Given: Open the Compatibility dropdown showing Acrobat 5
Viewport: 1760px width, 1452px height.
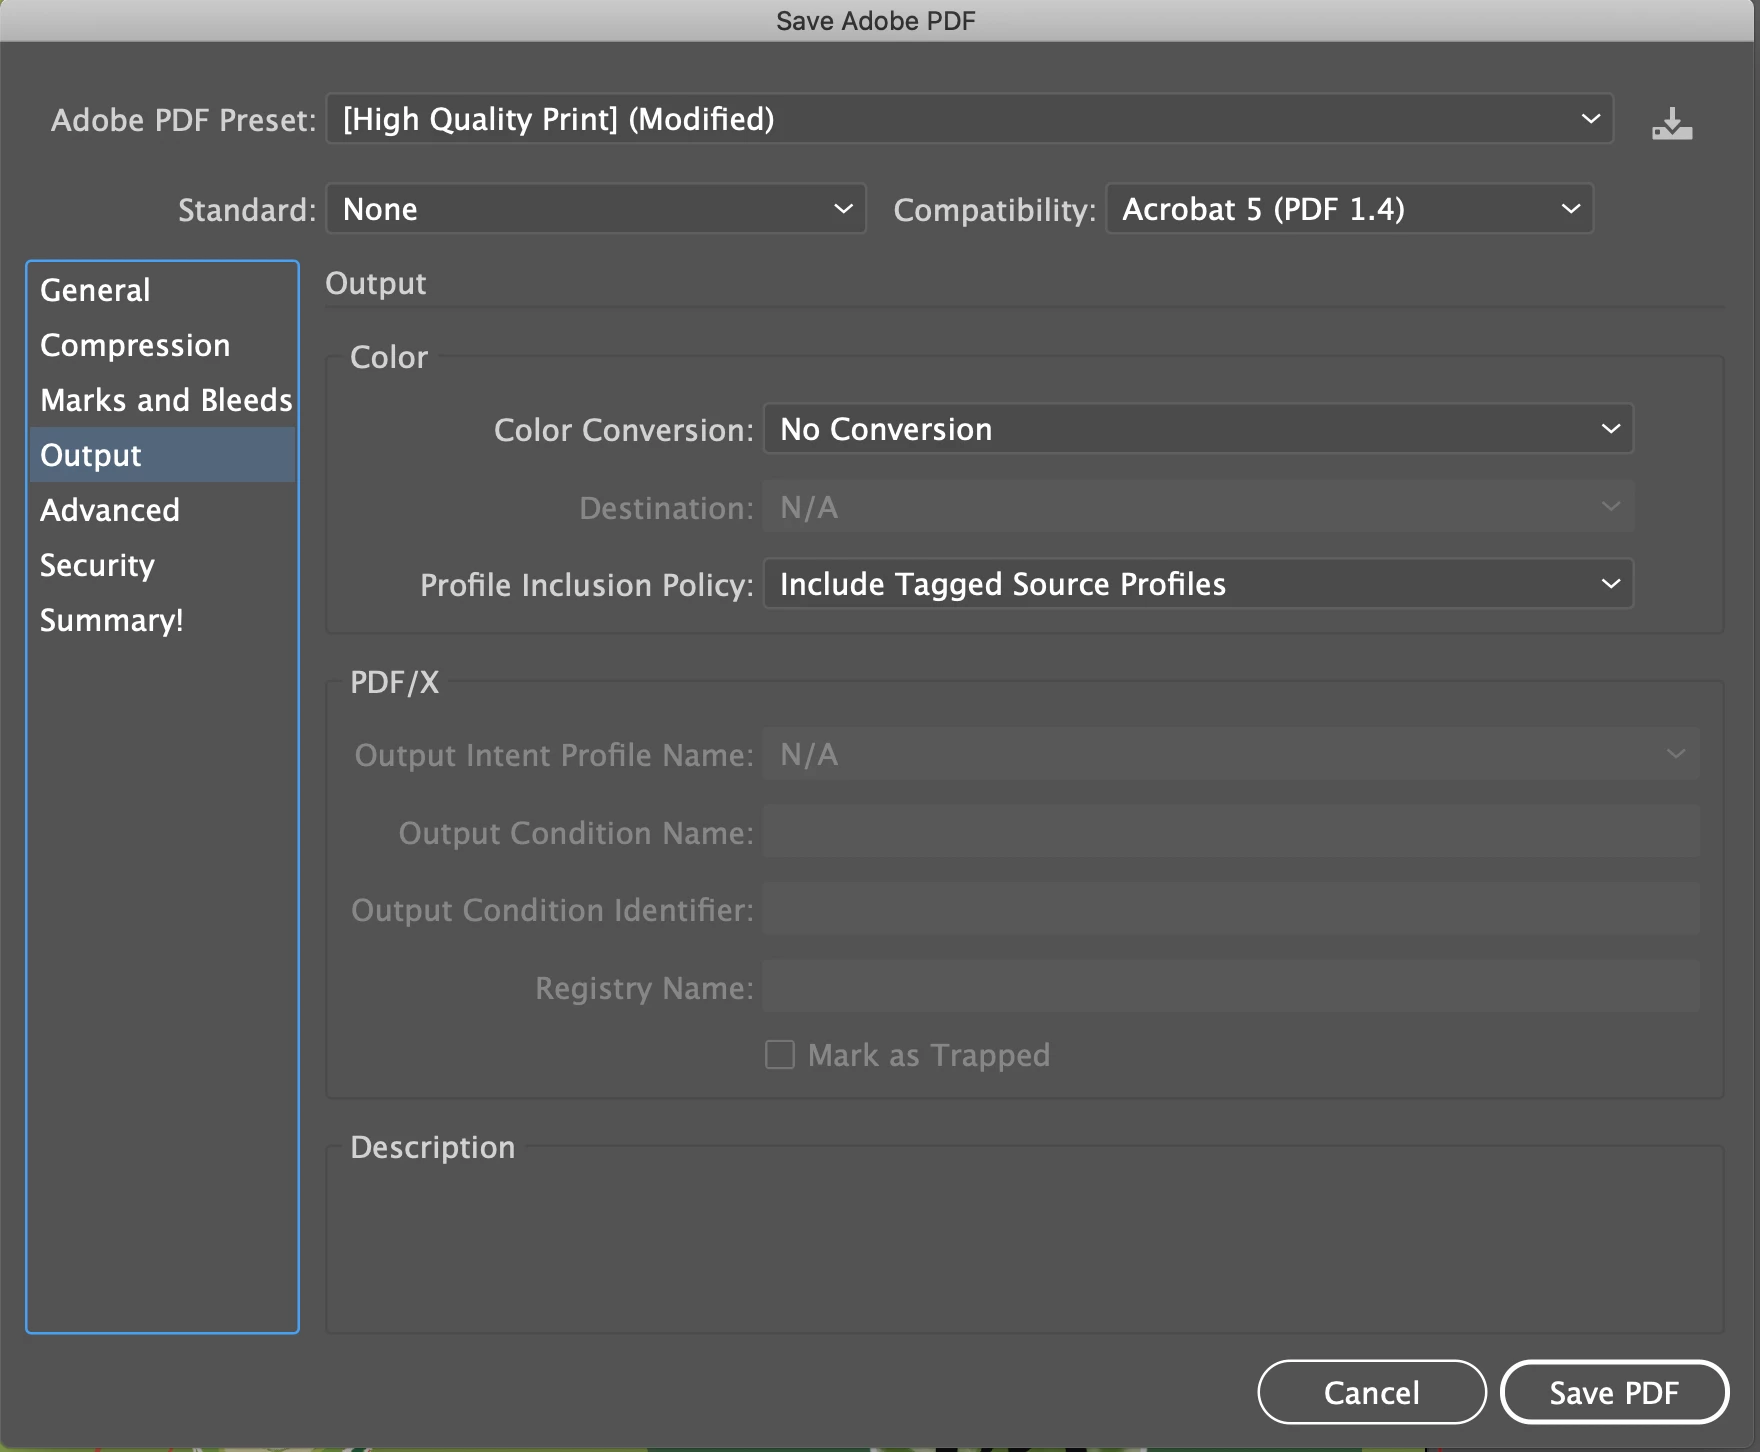Looking at the screenshot, I should [x=1350, y=209].
